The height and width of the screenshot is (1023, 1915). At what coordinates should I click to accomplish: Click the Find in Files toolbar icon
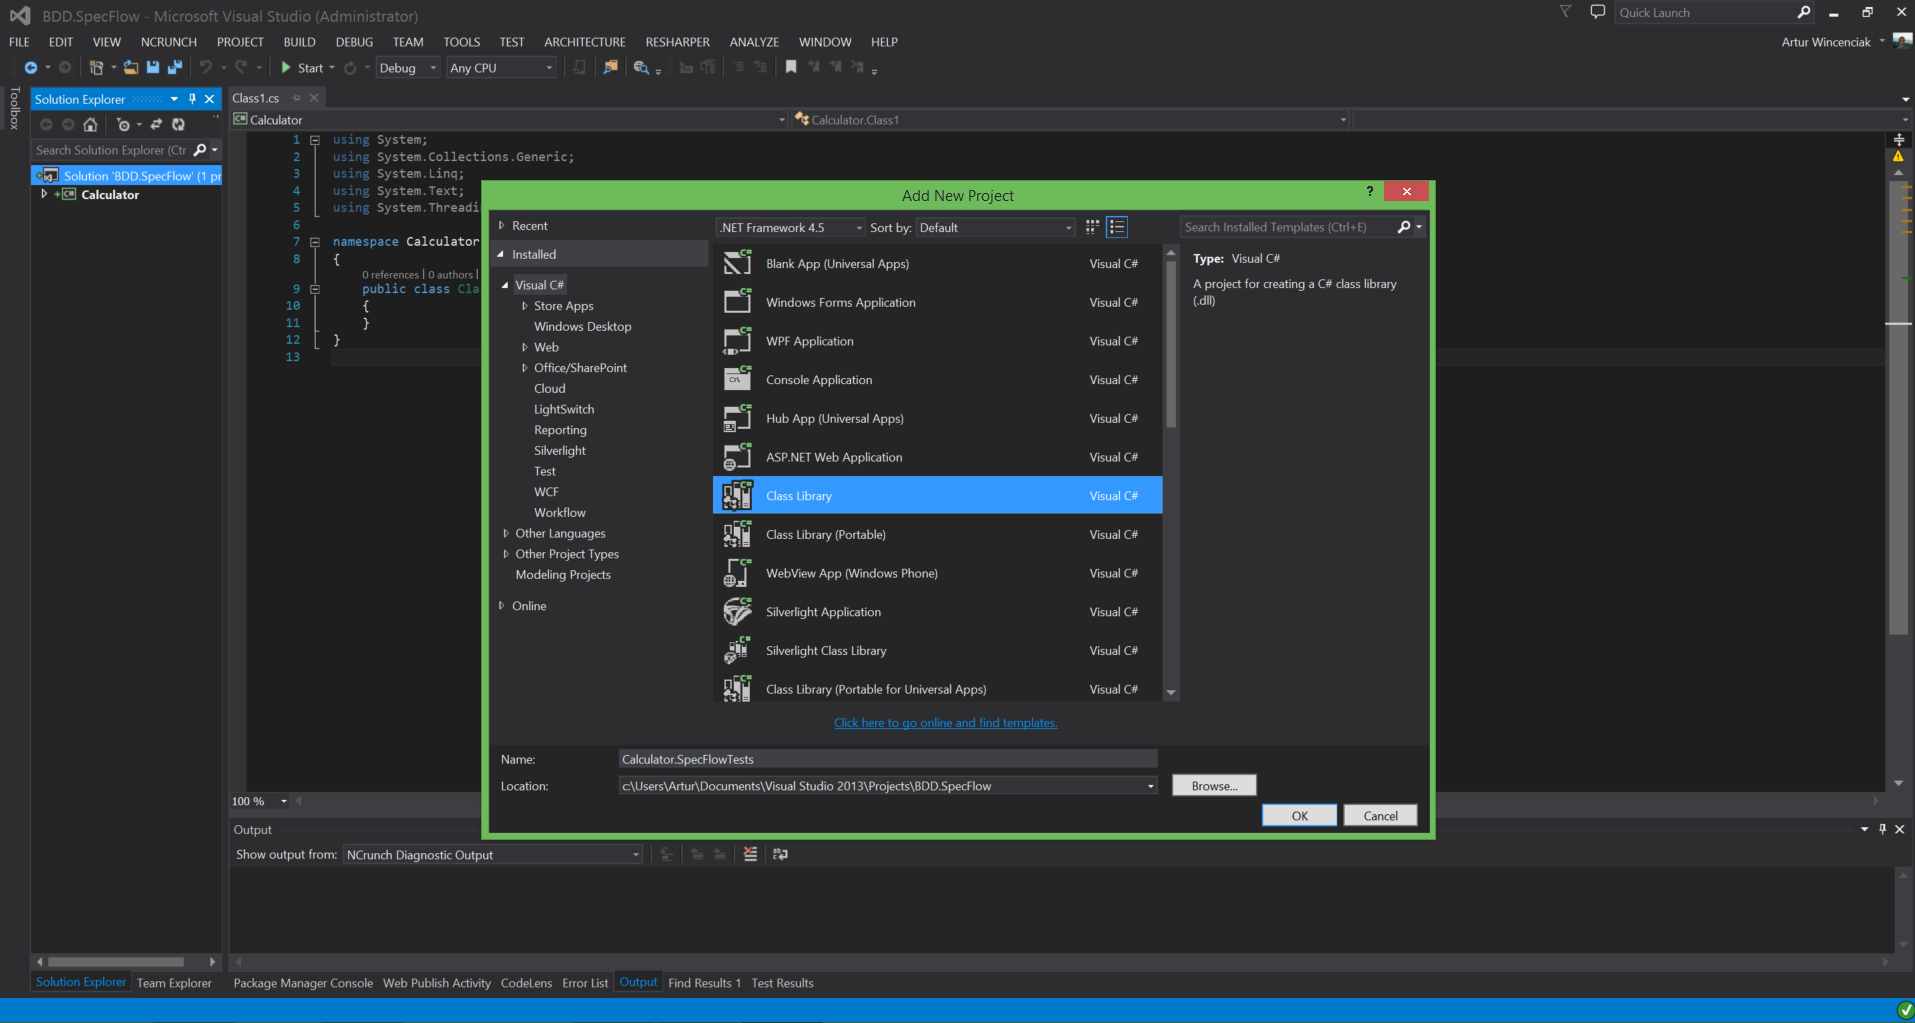click(610, 68)
